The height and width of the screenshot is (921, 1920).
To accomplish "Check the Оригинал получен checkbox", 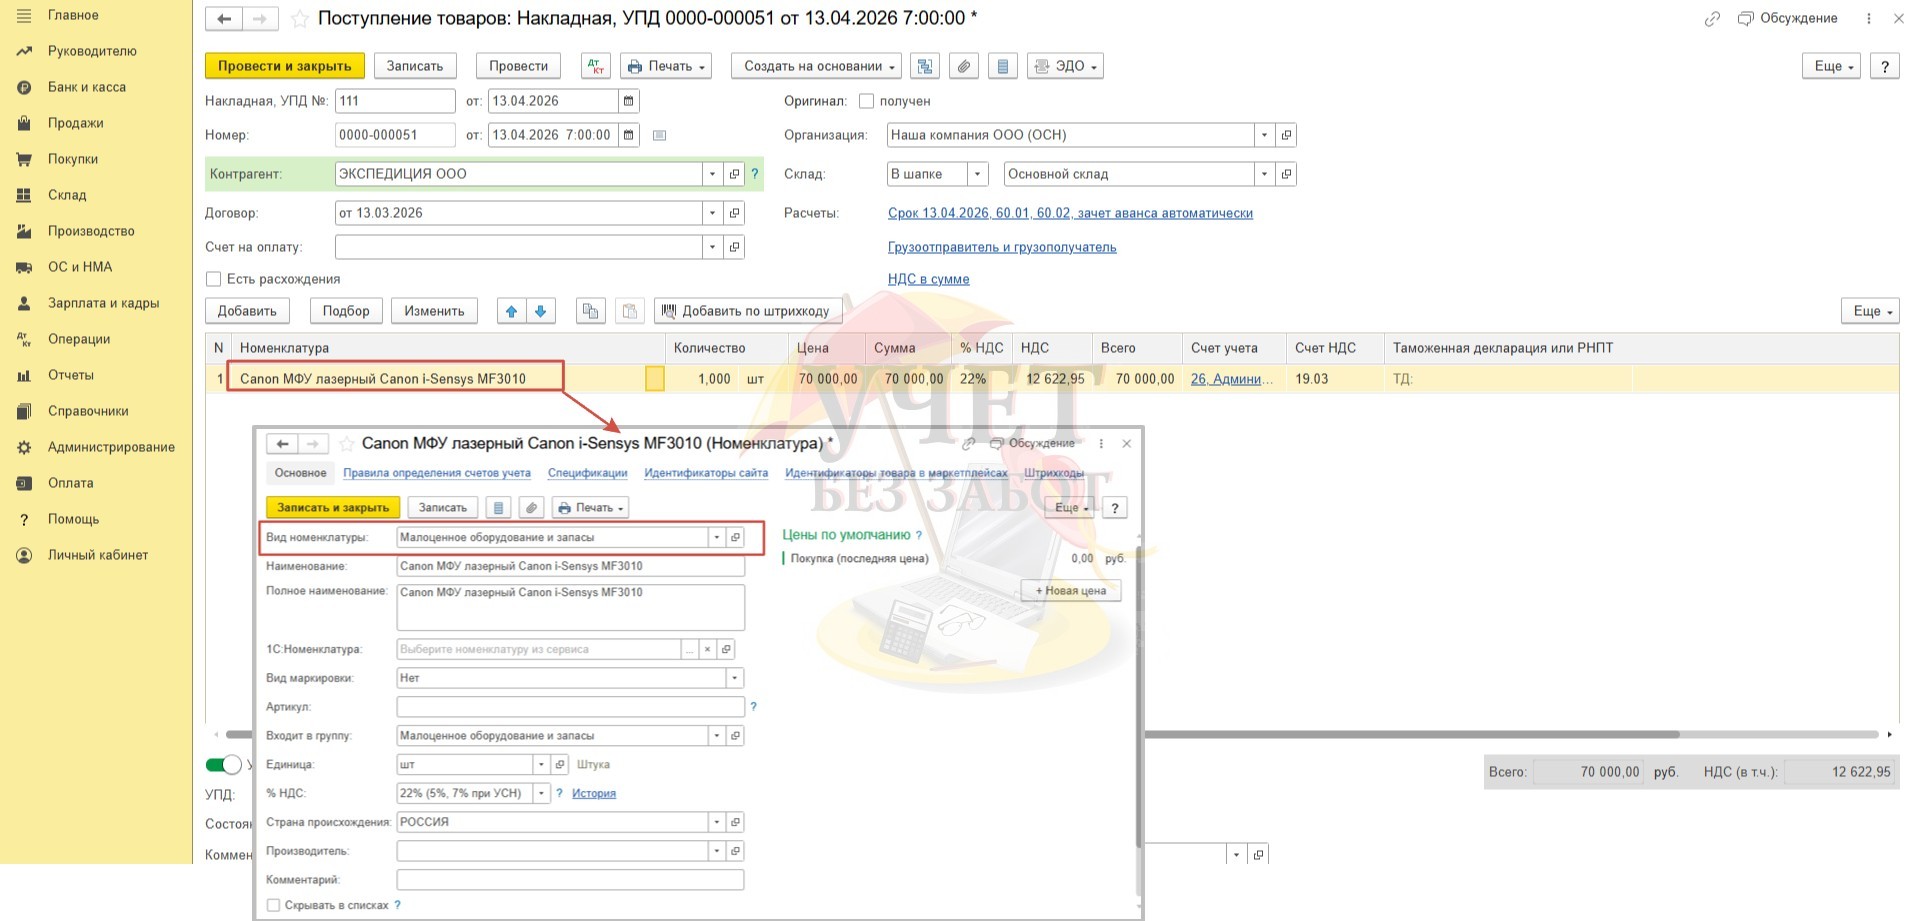I will pyautogui.click(x=867, y=101).
